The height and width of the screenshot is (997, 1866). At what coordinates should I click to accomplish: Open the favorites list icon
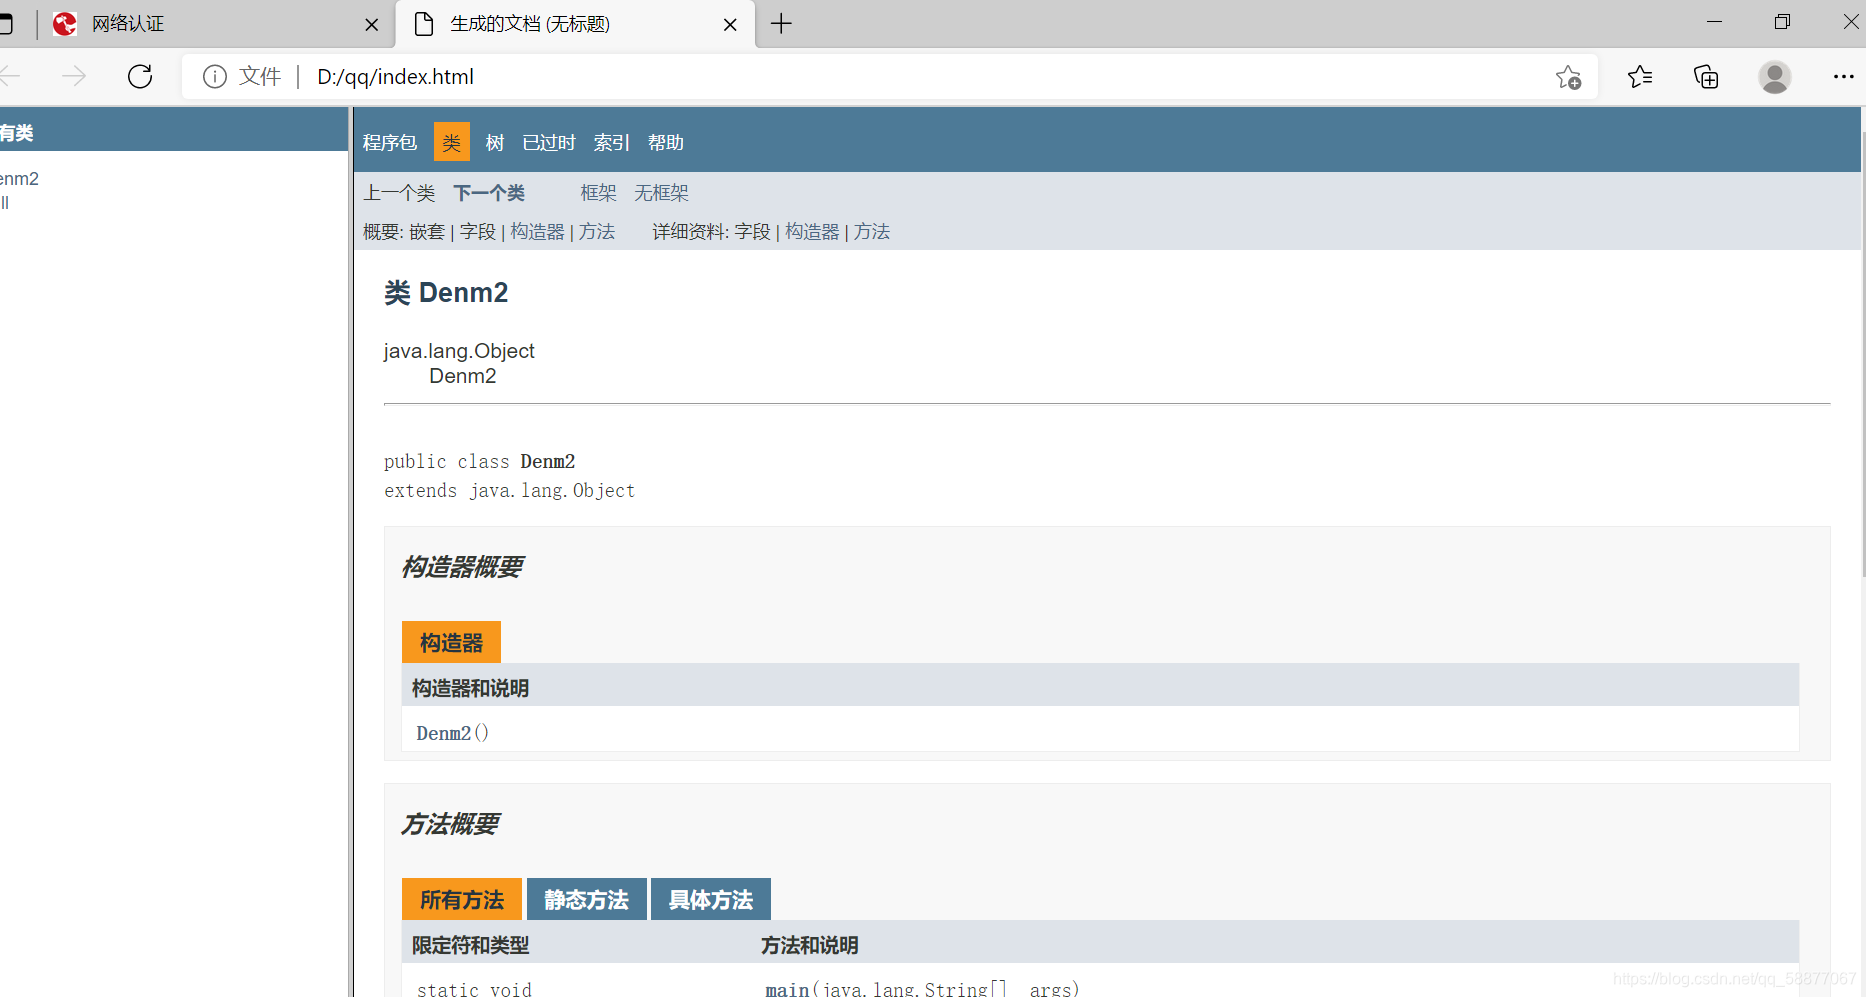[1640, 77]
